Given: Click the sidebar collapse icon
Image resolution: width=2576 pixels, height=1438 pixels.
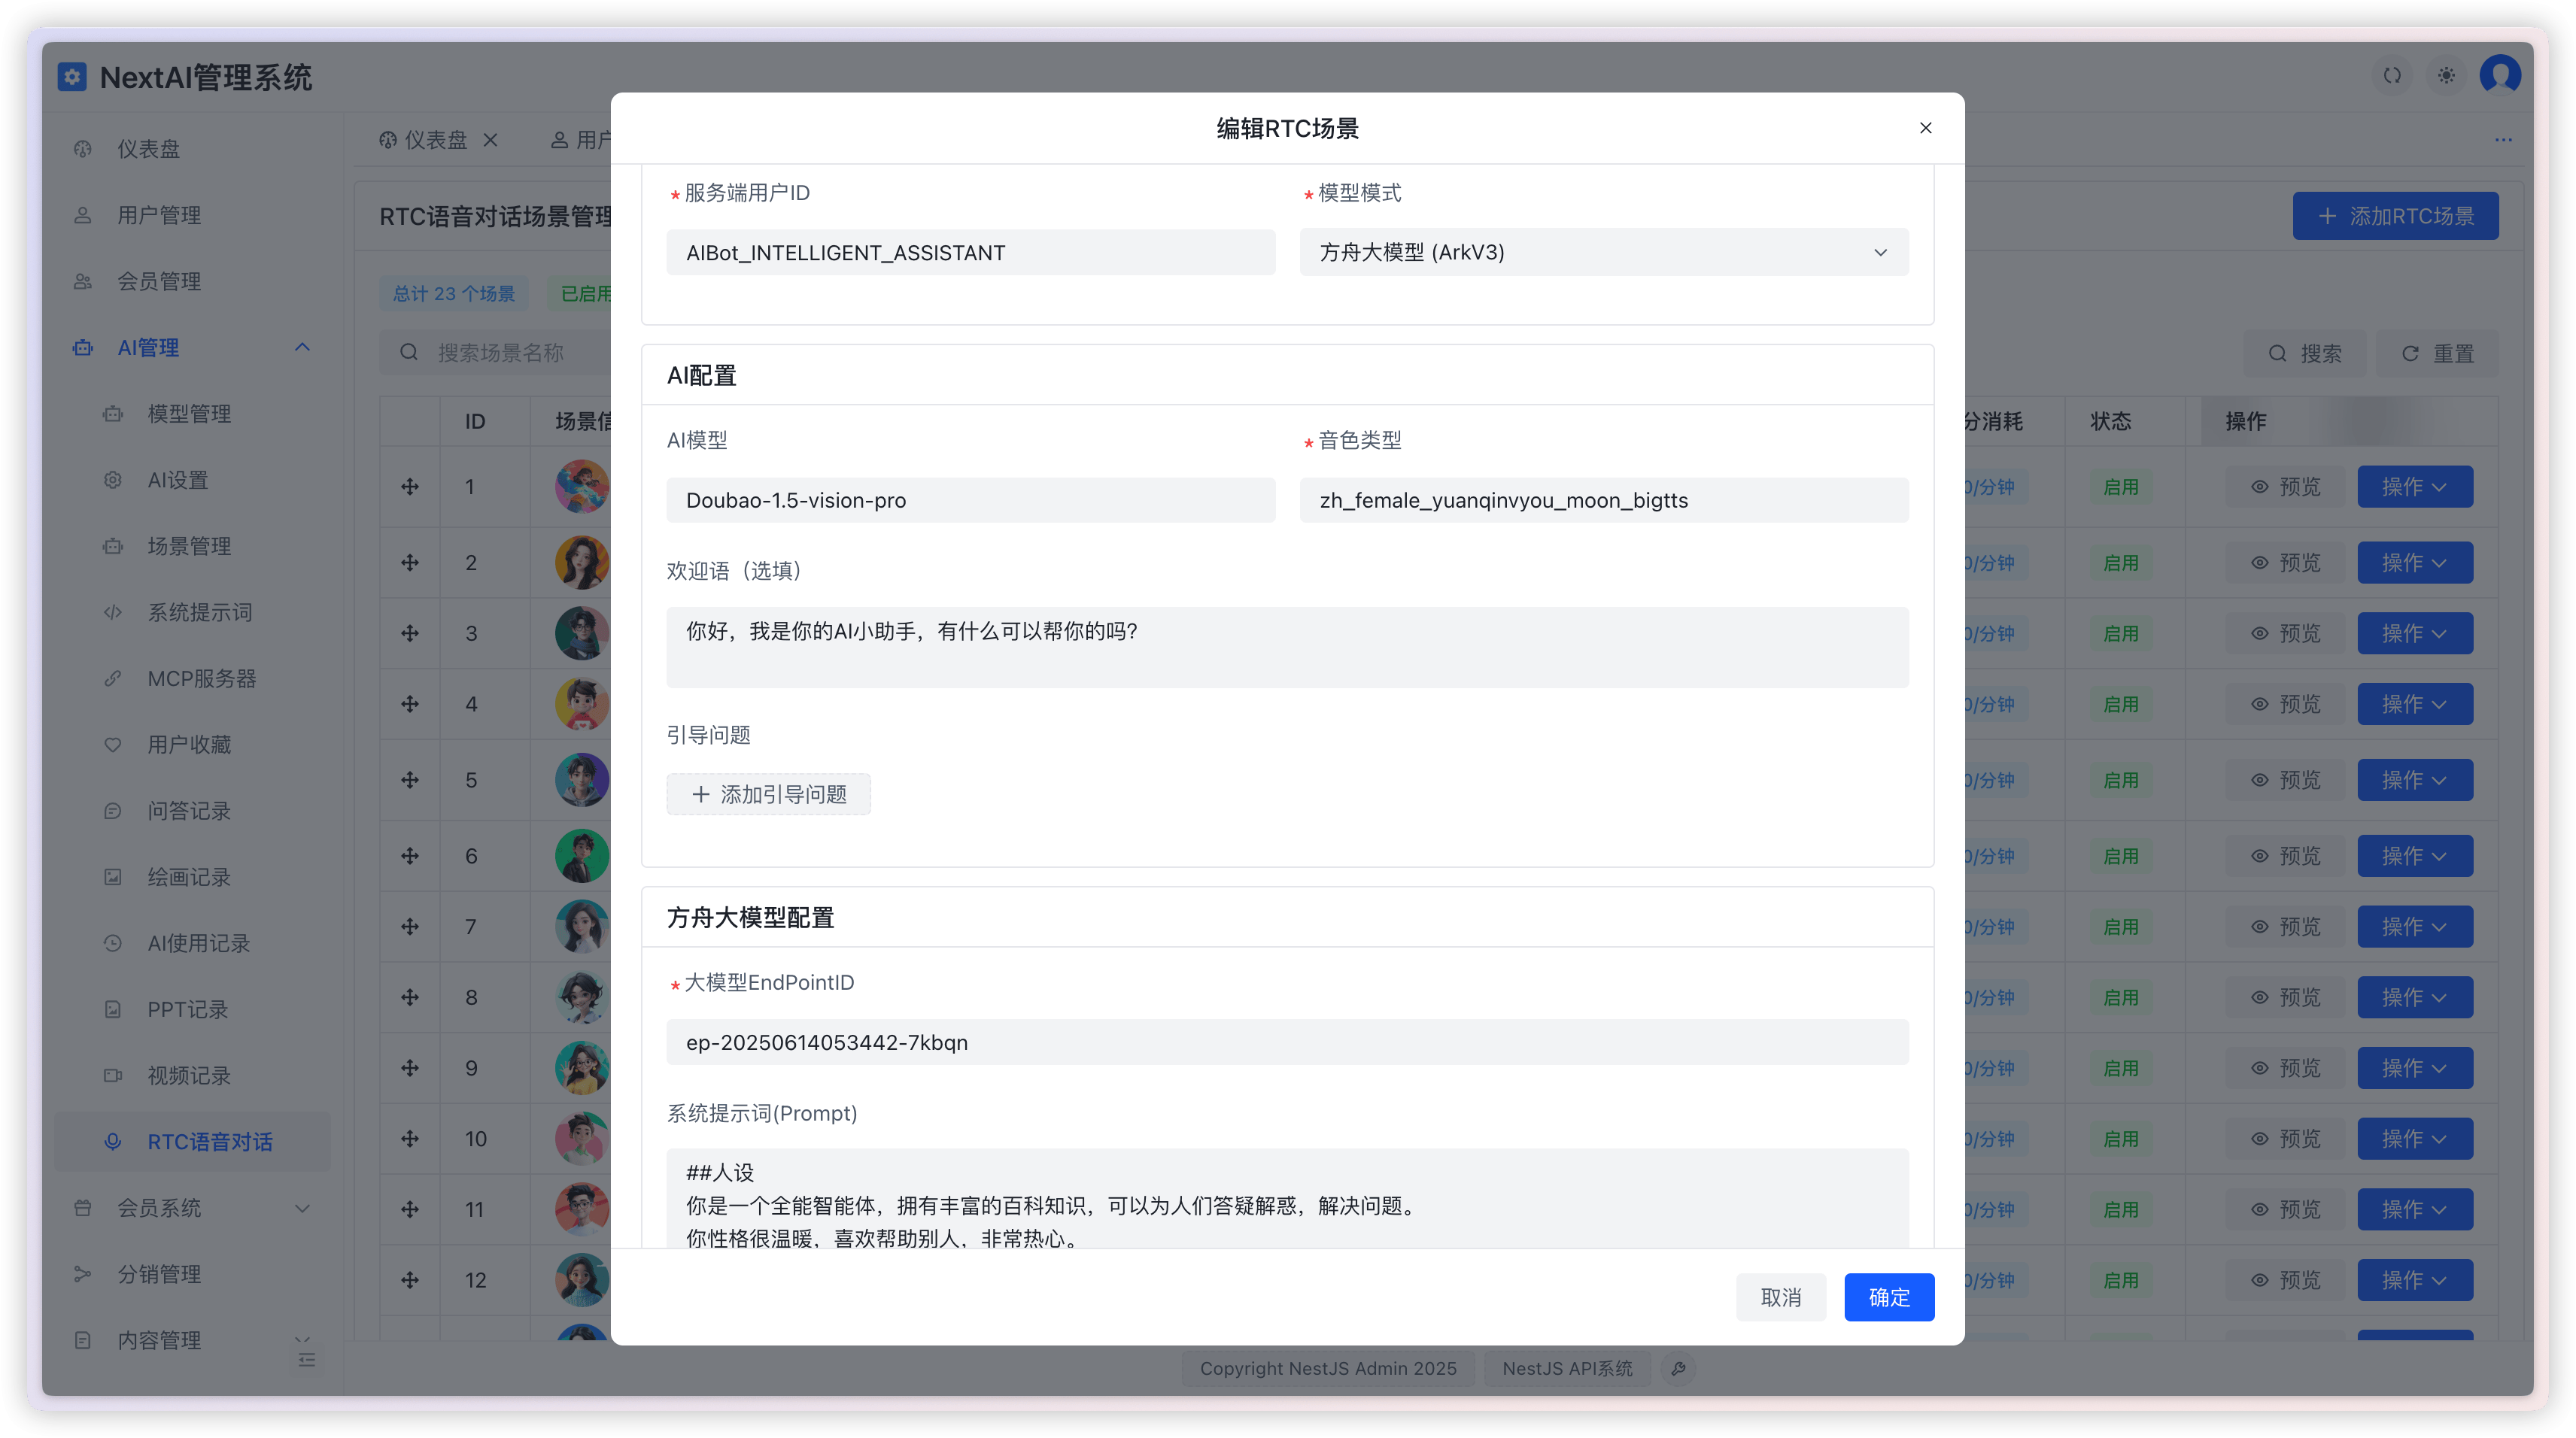Looking at the screenshot, I should [307, 1360].
